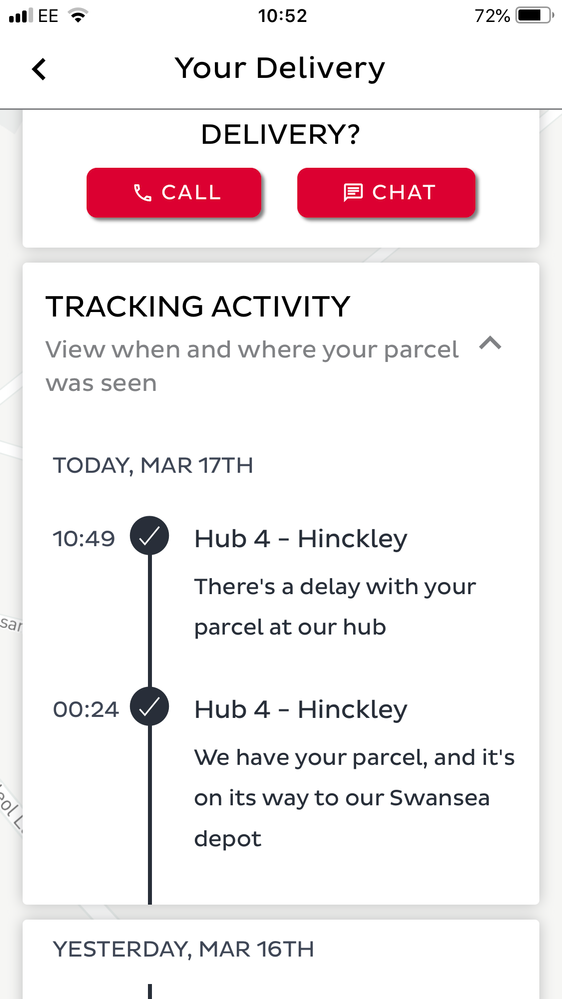
Task: Tap the battery icon in status bar
Action: click(x=534, y=16)
